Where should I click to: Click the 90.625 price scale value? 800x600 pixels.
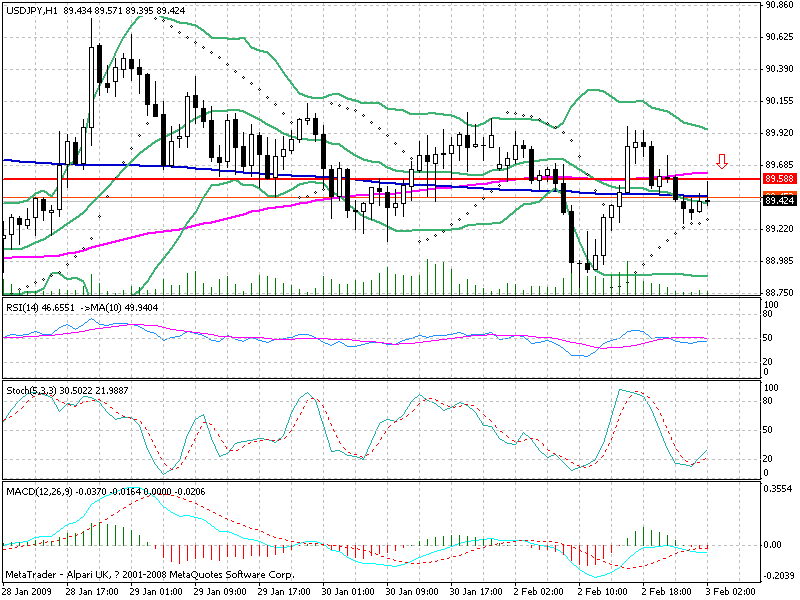coord(780,37)
